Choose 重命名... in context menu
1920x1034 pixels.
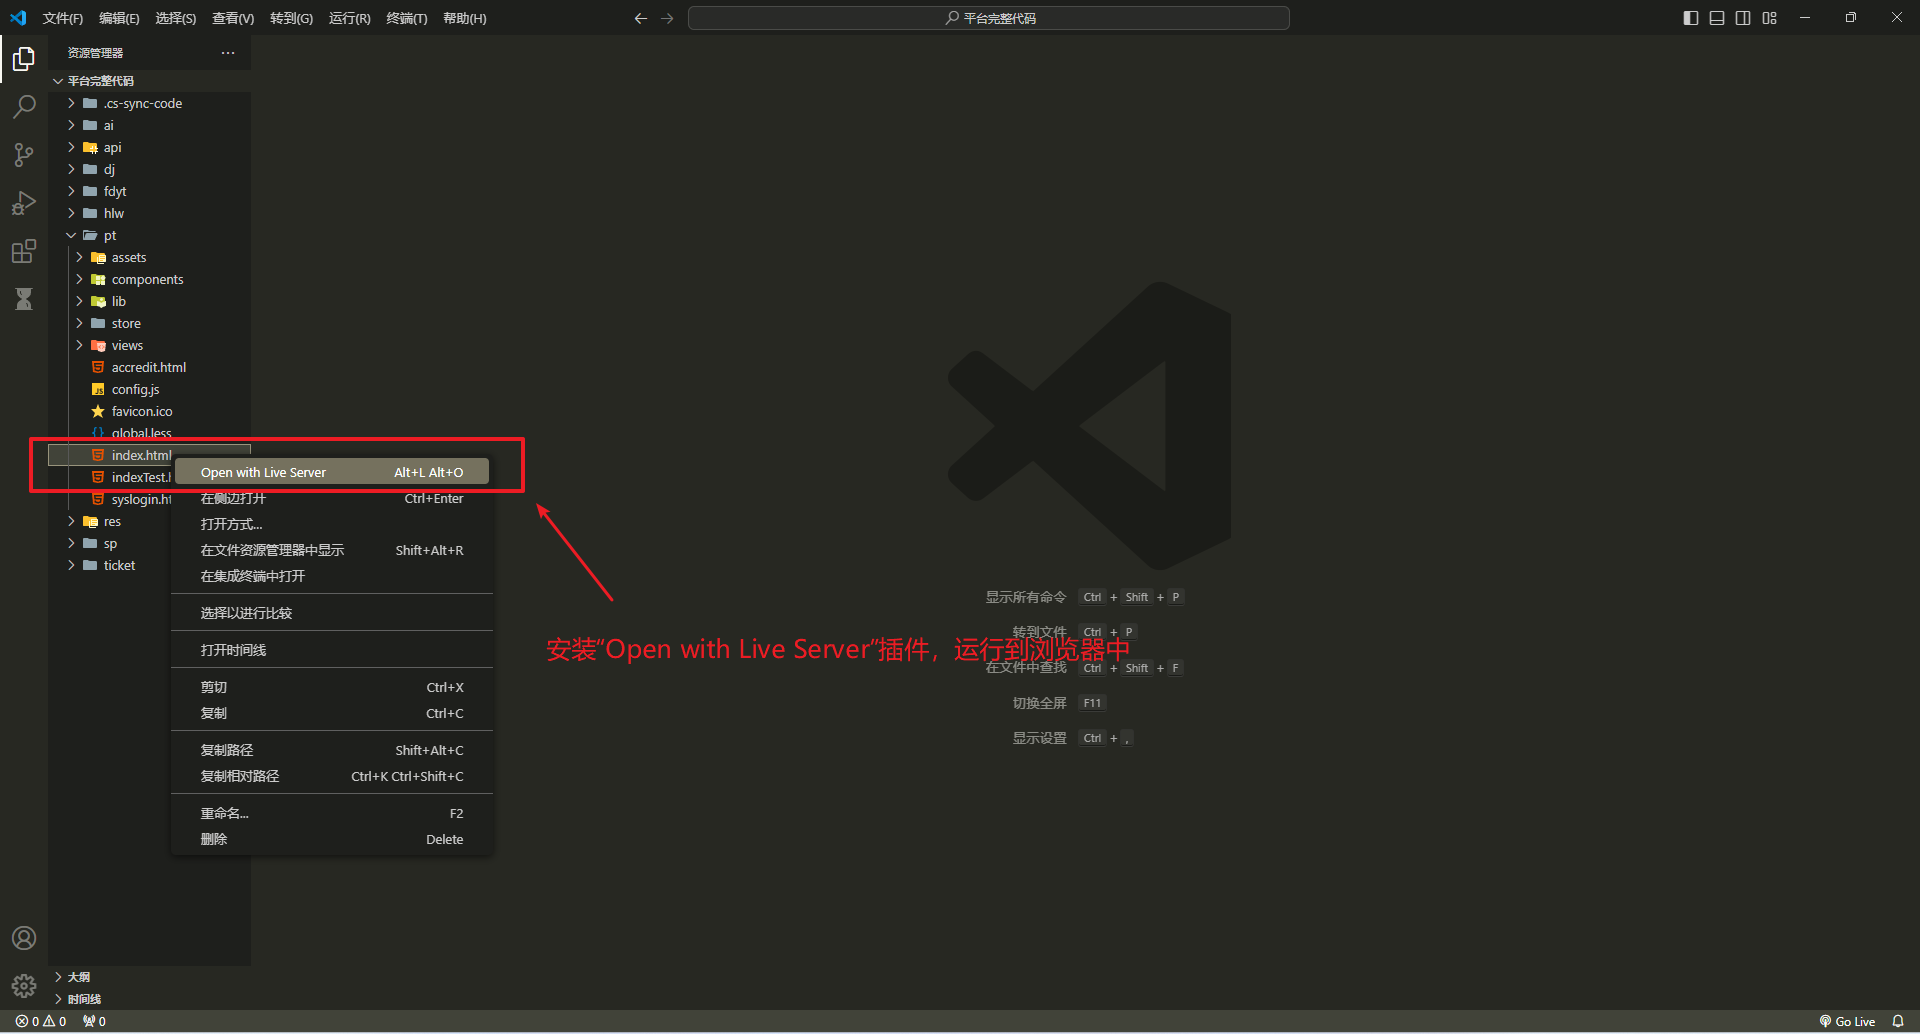click(332, 813)
